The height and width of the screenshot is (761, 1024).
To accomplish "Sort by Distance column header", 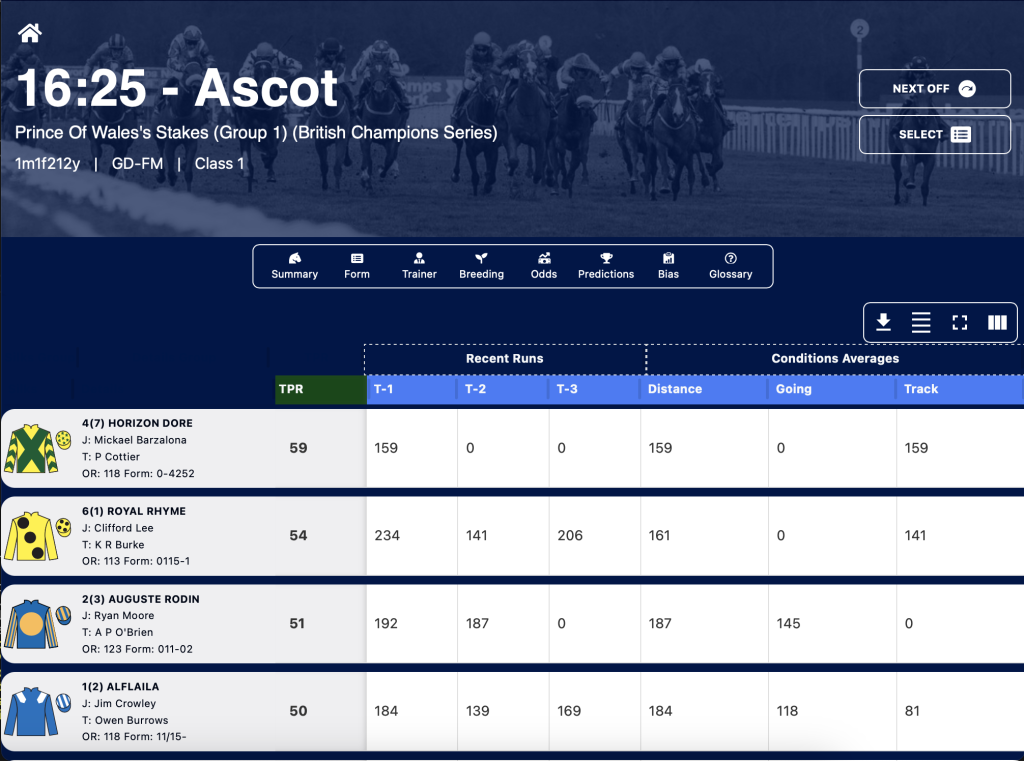I will 705,389.
